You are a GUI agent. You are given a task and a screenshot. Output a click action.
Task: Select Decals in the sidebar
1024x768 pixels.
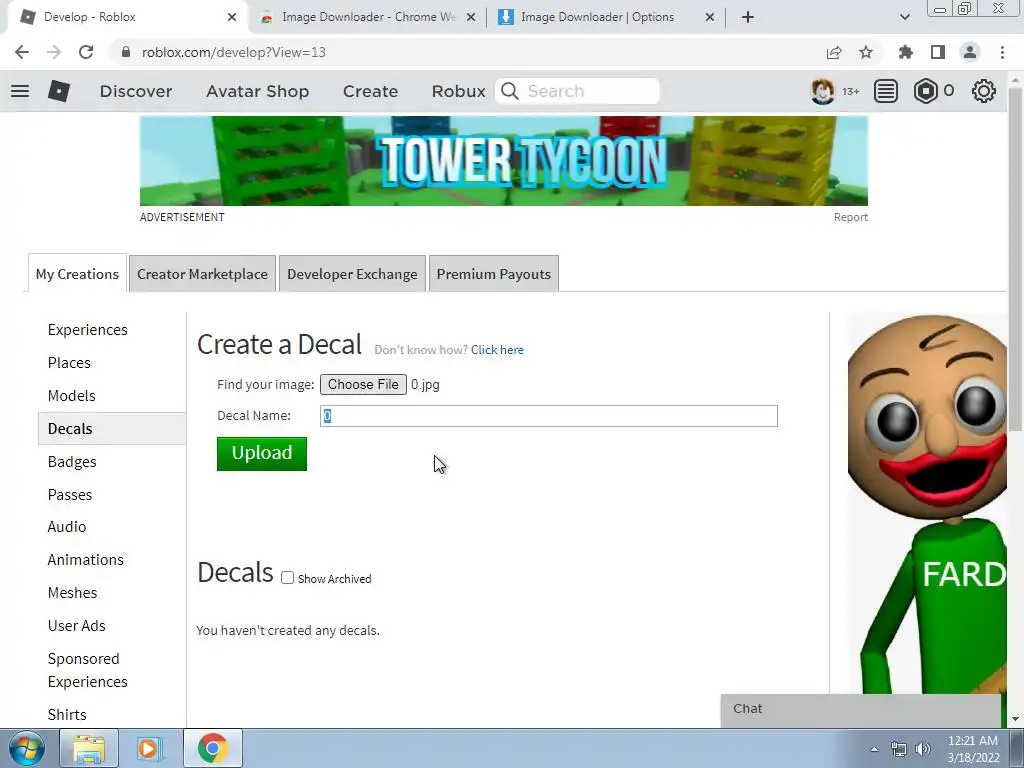point(112,428)
